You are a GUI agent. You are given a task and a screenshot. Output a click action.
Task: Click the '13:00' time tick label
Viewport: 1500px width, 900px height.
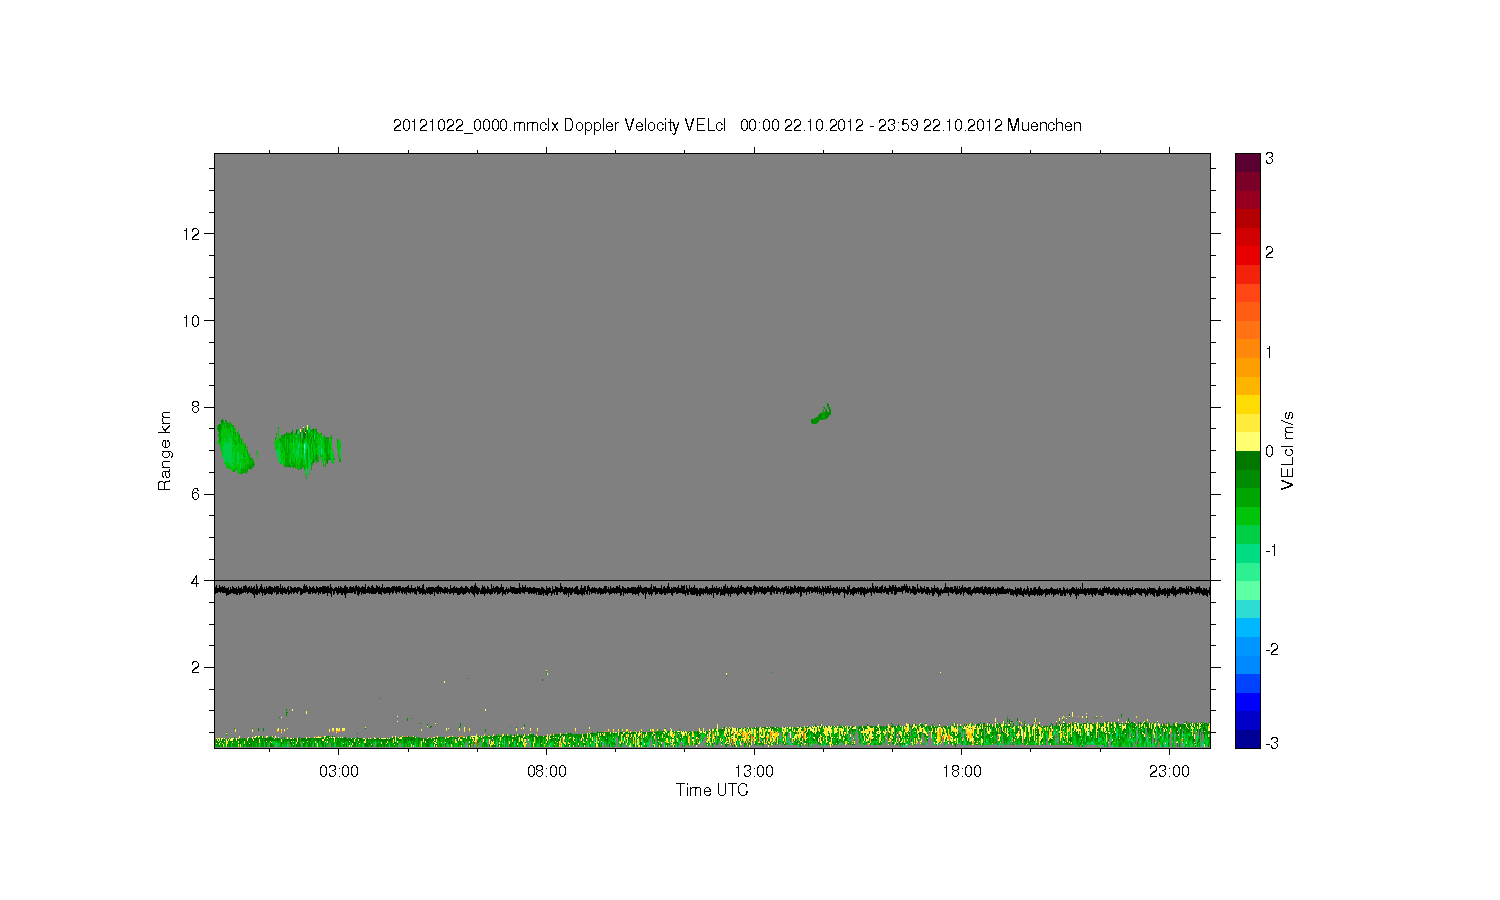click(x=754, y=772)
